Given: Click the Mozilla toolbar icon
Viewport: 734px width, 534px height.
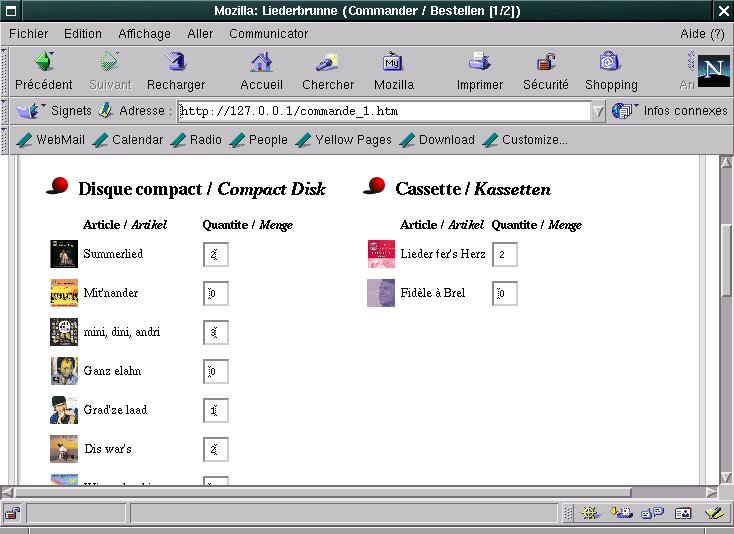Looking at the screenshot, I should (x=393, y=63).
